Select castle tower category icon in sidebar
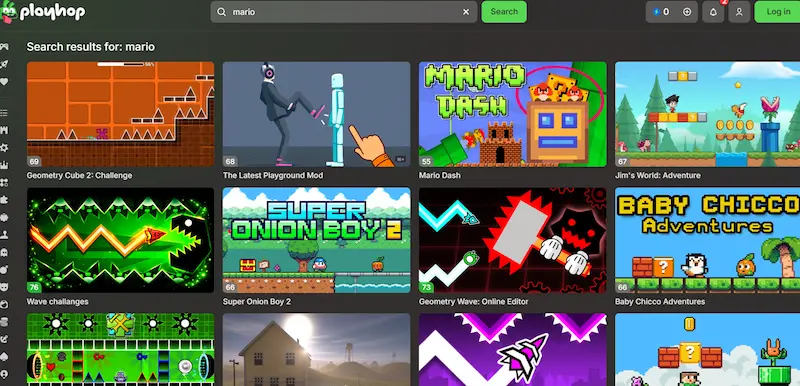Viewport: 800px width, 386px height. (x=4, y=130)
